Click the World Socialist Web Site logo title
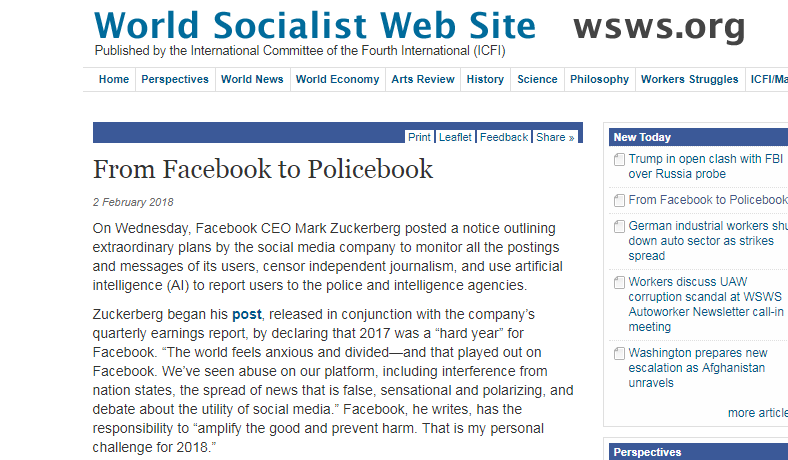 point(315,25)
